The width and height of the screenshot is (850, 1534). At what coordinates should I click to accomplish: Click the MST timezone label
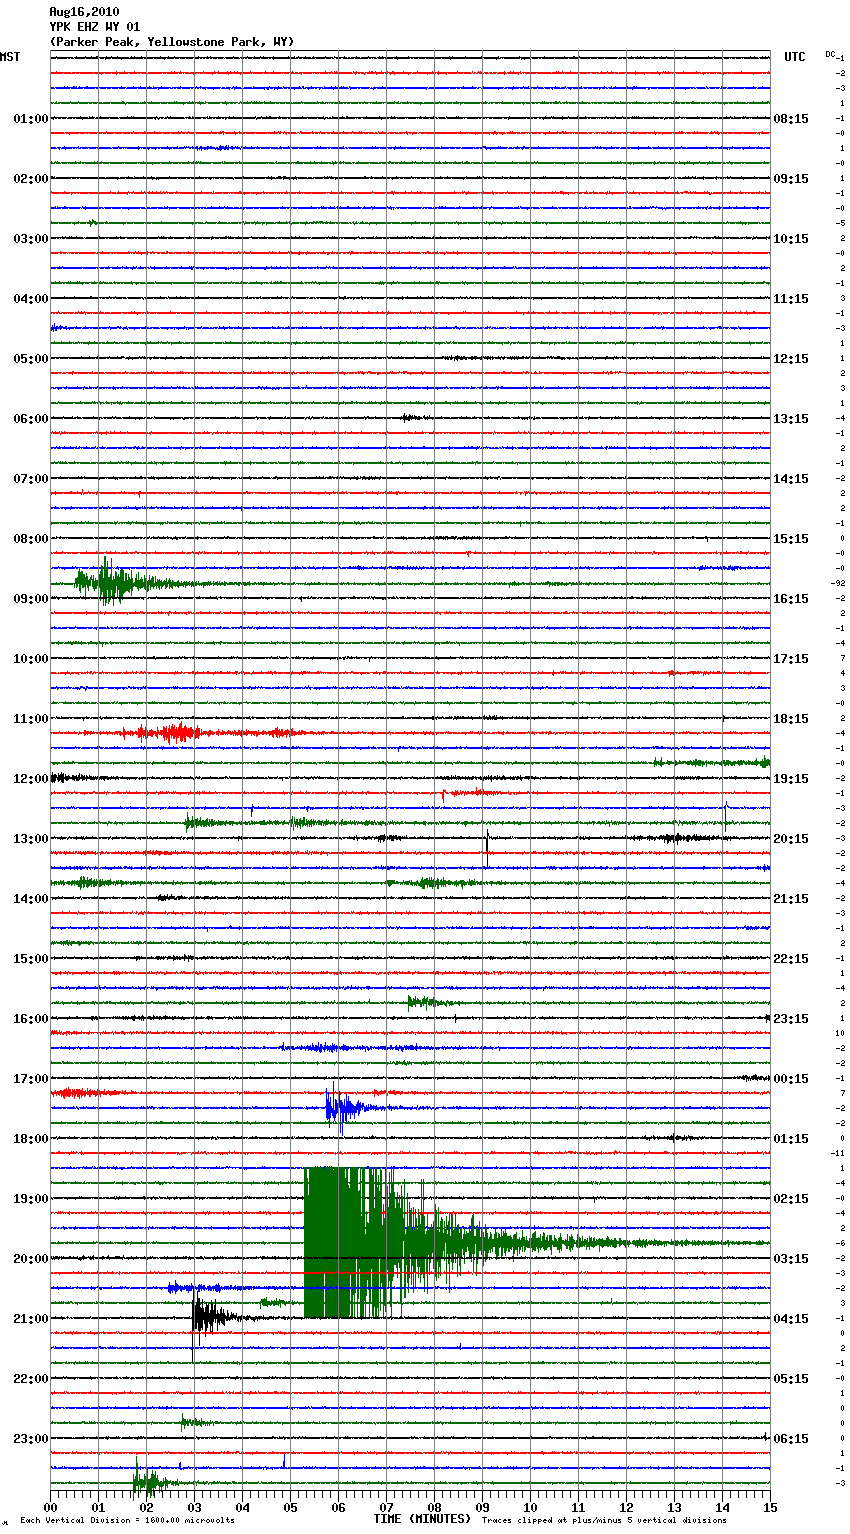pos(10,57)
